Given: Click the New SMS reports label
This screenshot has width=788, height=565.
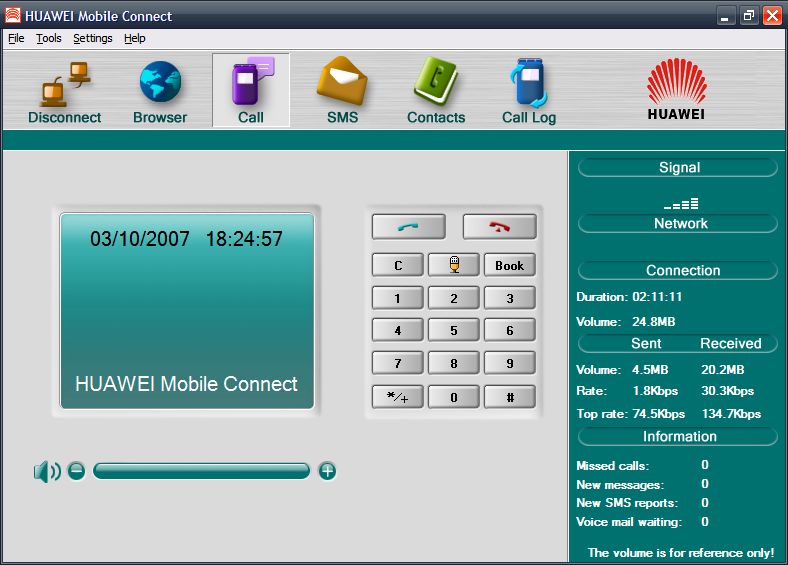Looking at the screenshot, I should pos(627,503).
